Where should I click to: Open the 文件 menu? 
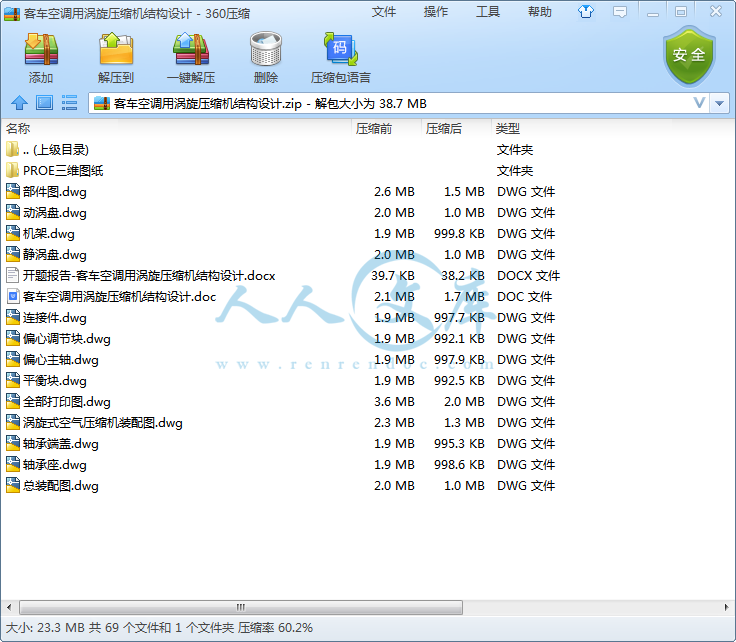(383, 12)
